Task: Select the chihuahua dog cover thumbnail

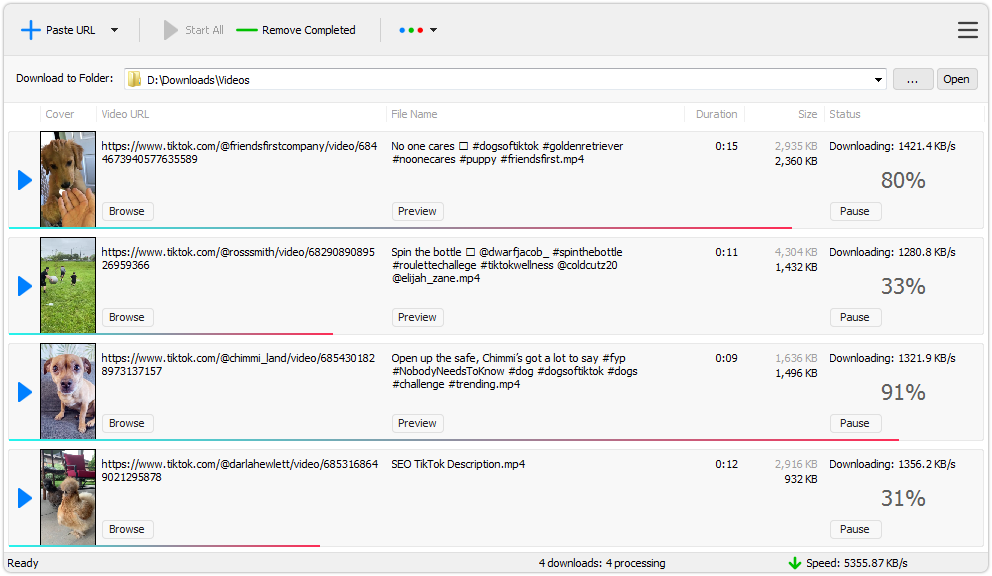Action: coord(68,391)
